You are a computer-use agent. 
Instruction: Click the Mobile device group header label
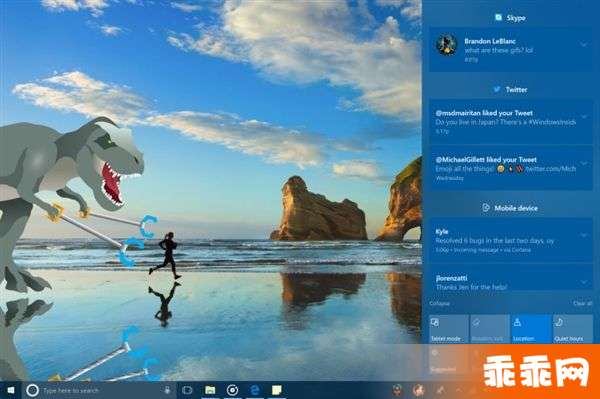click(x=516, y=208)
